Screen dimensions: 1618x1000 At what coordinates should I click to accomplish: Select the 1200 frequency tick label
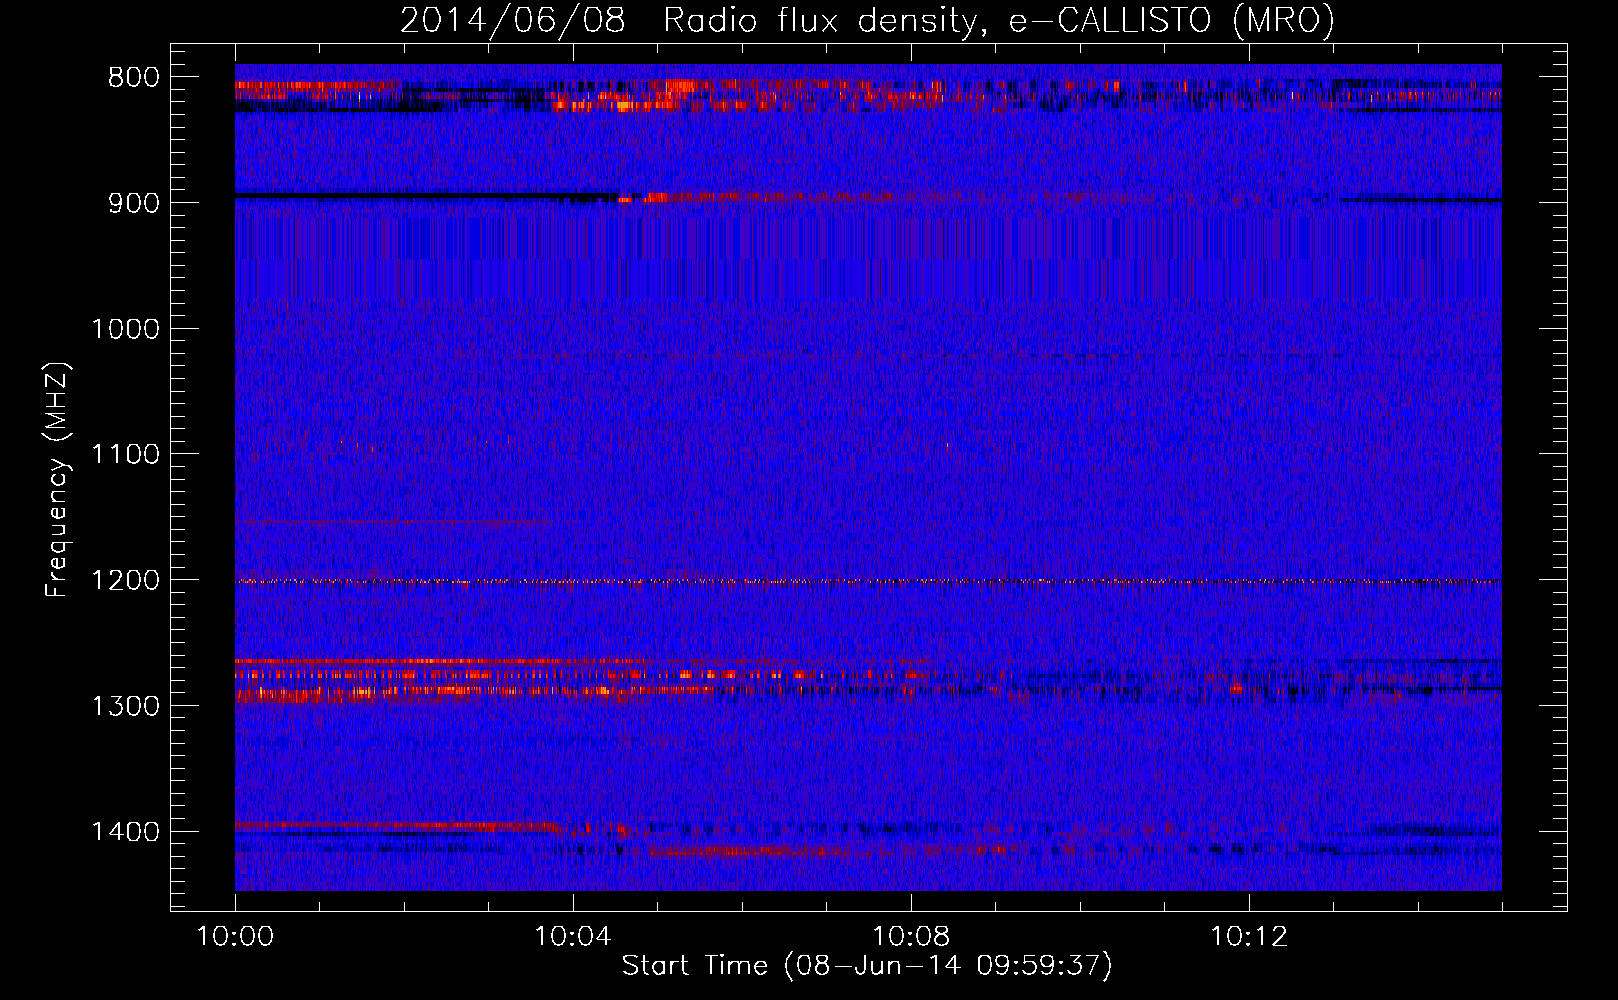[x=125, y=581]
